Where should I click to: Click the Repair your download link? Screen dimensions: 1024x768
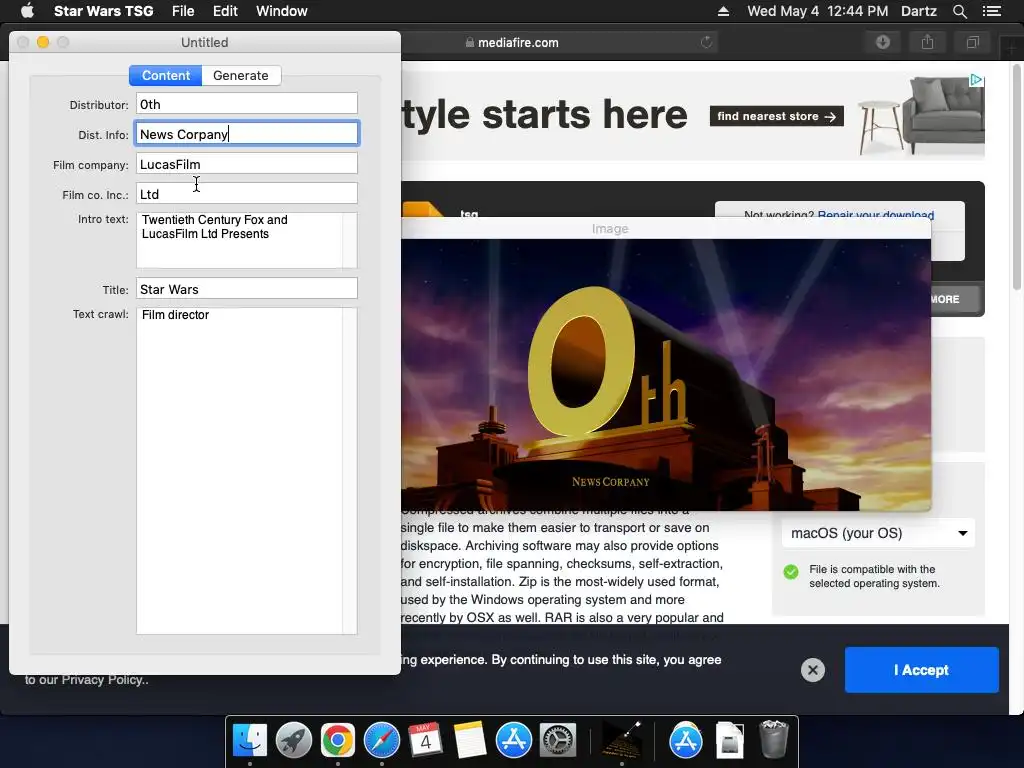[876, 214]
